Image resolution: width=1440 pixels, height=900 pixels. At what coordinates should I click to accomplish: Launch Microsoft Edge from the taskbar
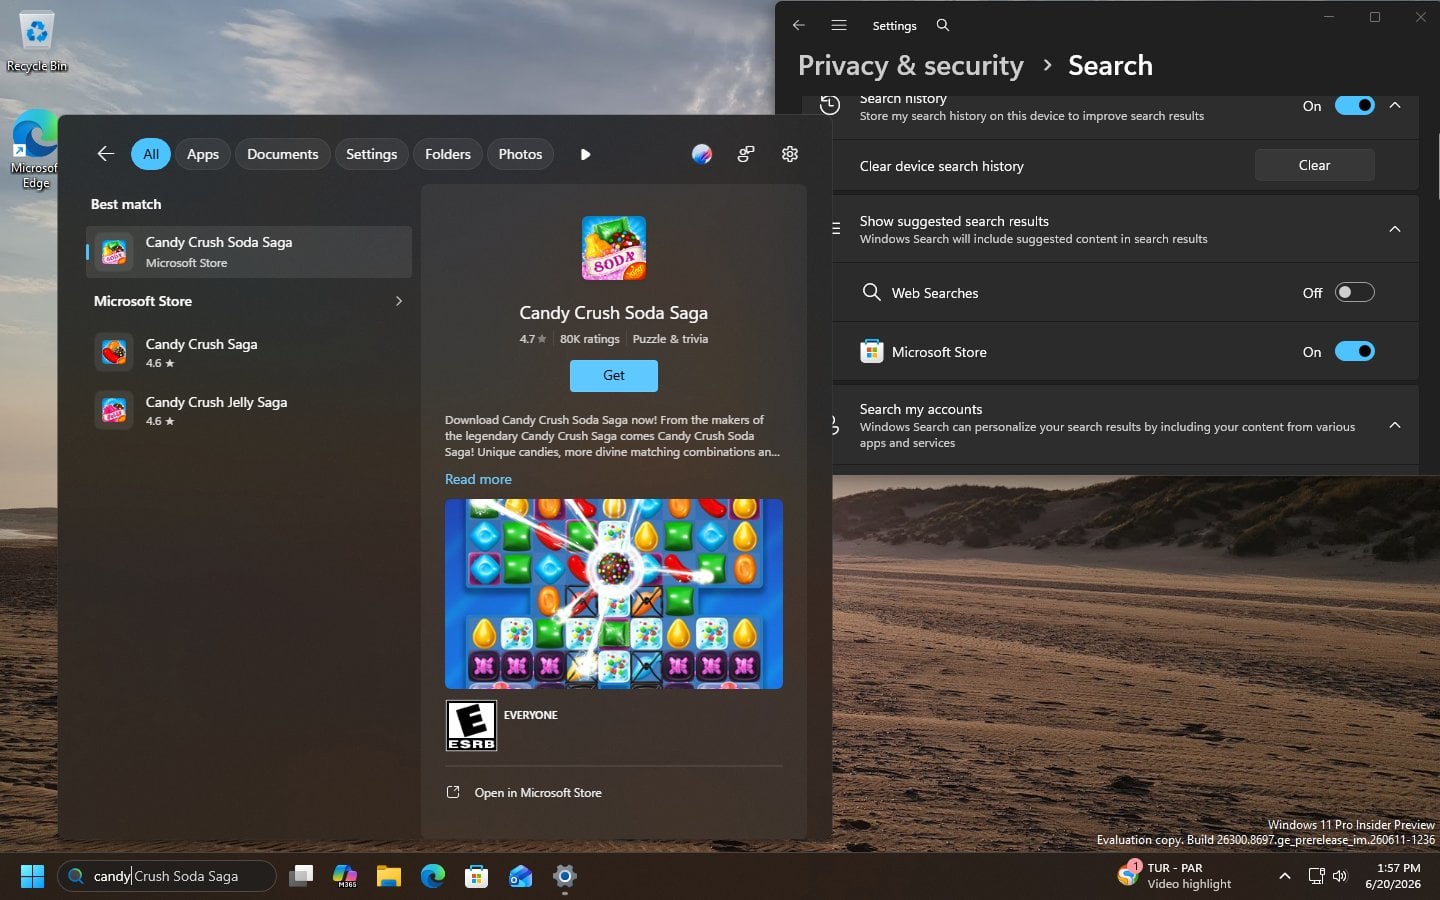[x=433, y=876]
